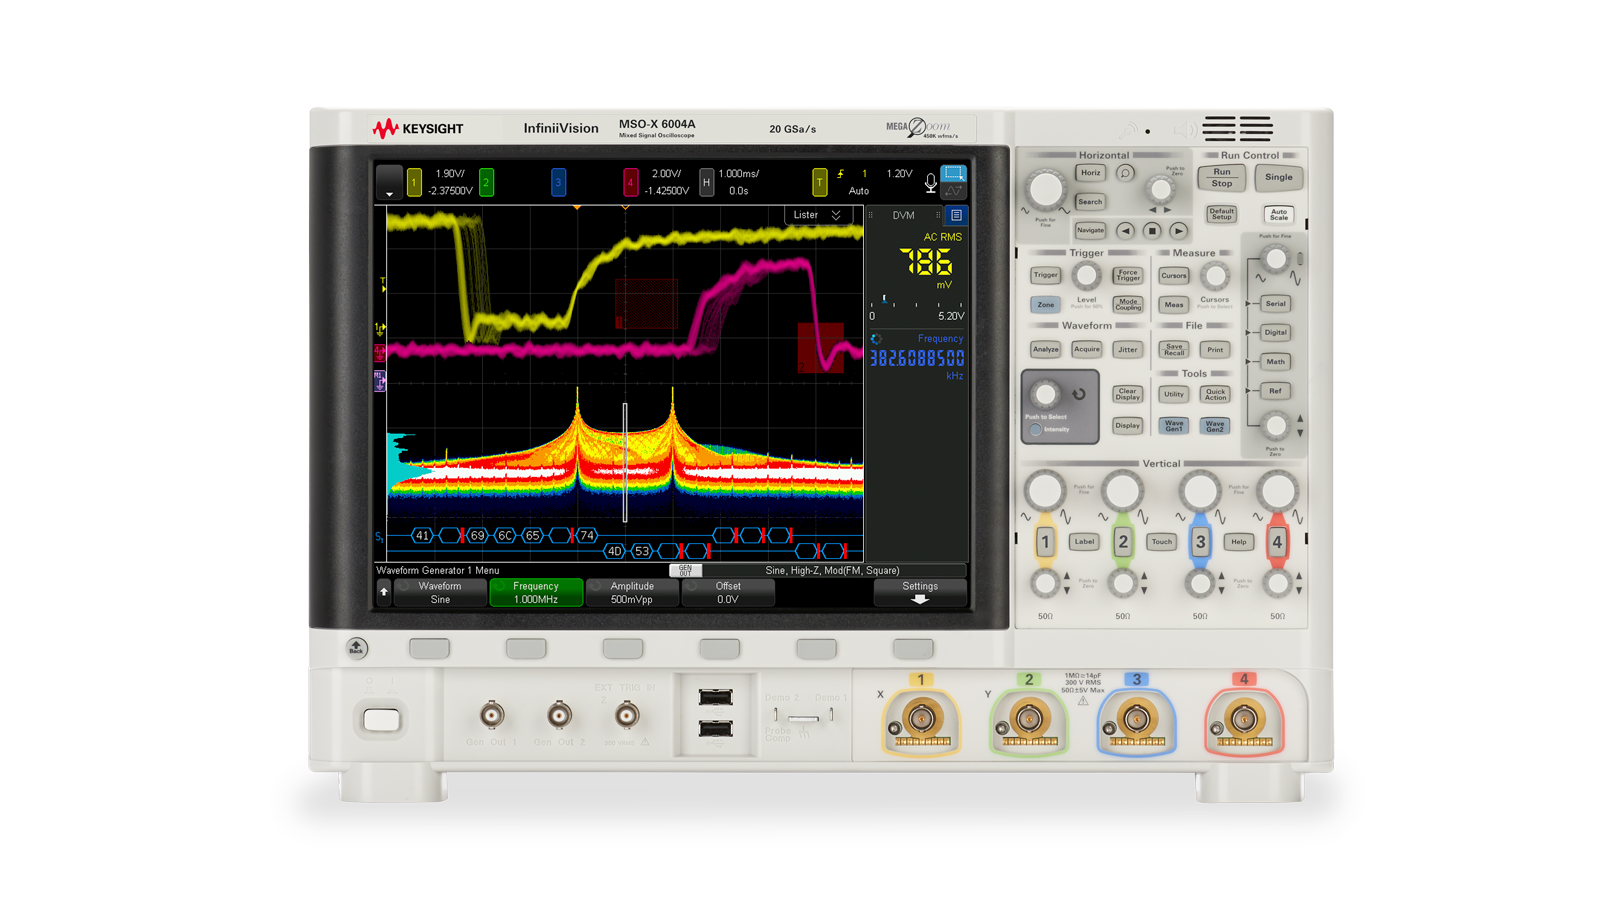Click the Clear Display key

(x=1127, y=395)
